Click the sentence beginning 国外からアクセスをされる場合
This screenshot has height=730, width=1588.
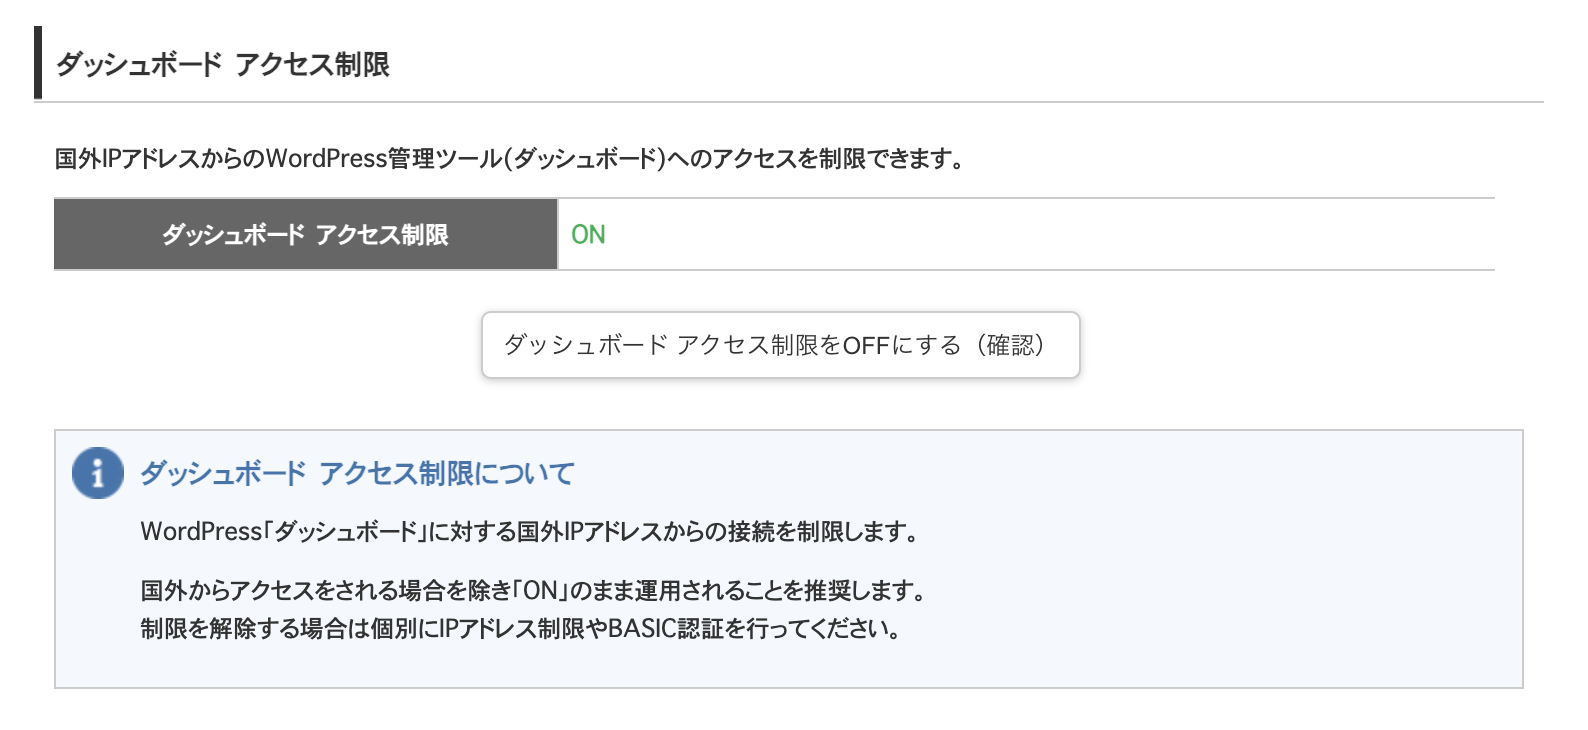click(x=534, y=590)
